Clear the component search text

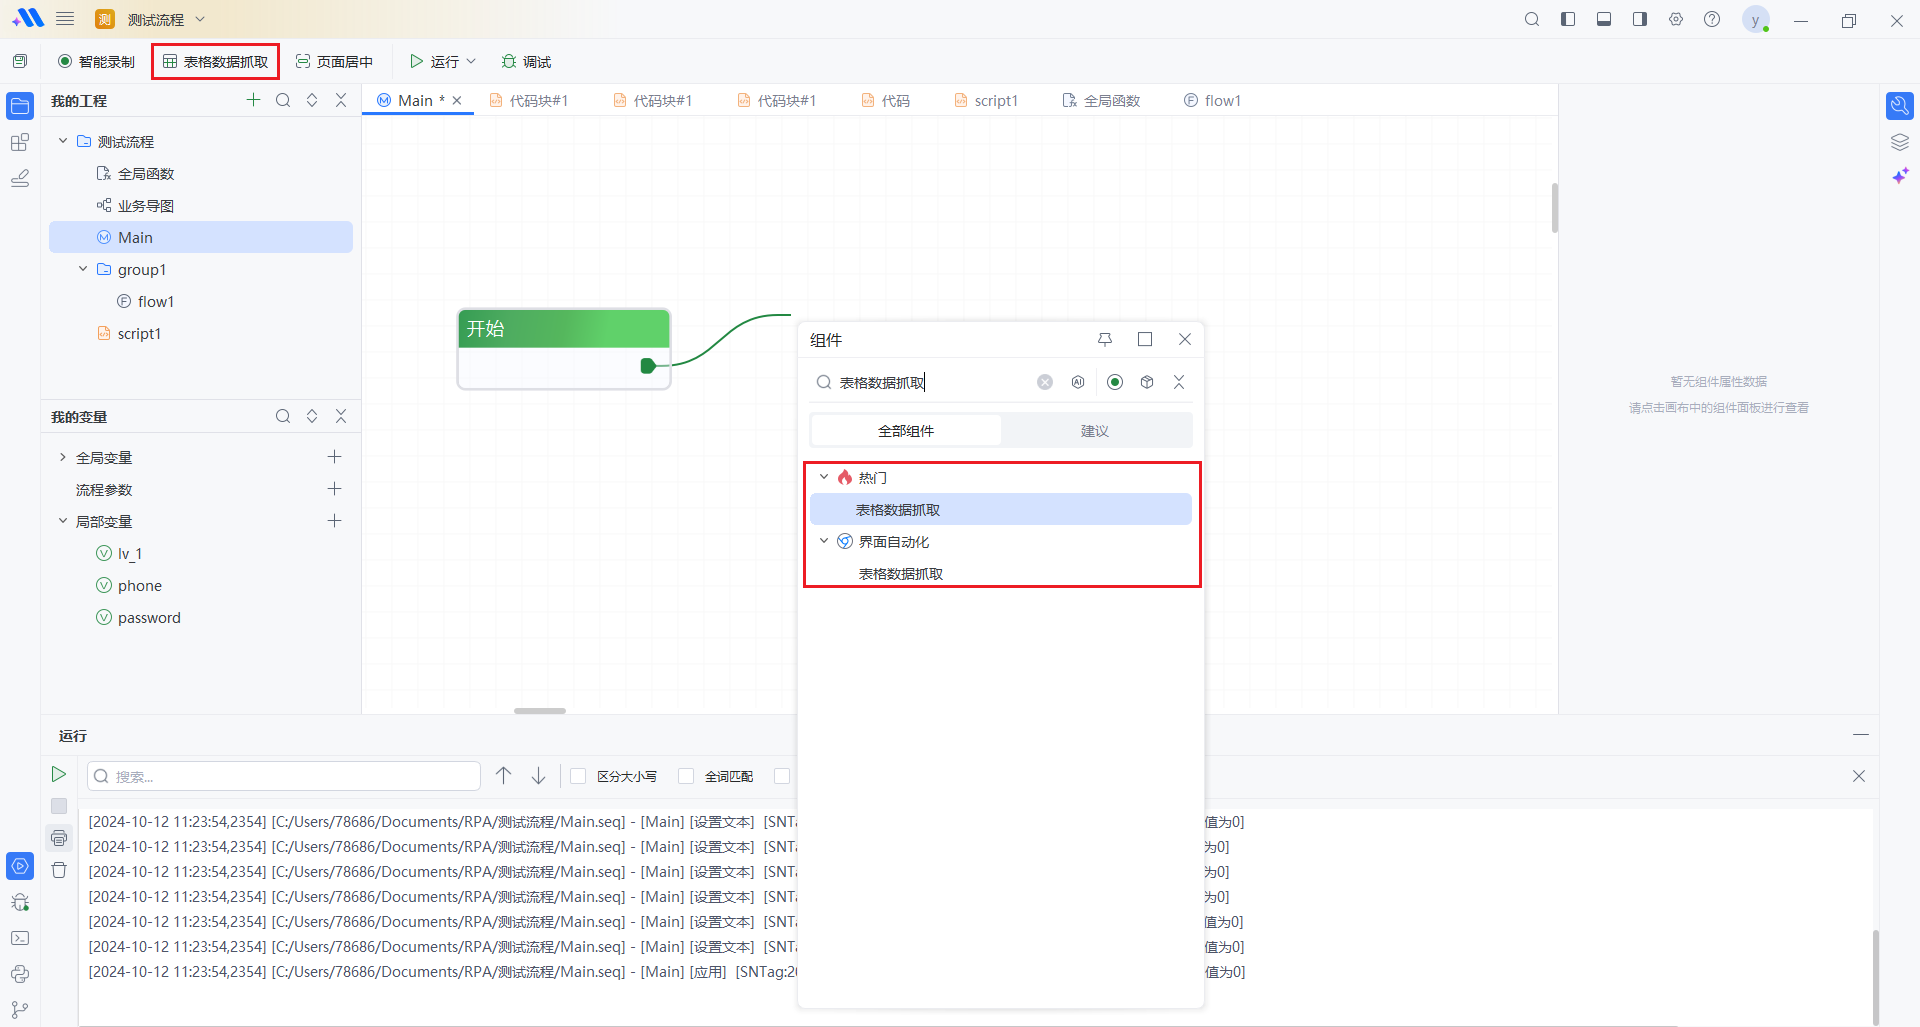pos(1045,382)
